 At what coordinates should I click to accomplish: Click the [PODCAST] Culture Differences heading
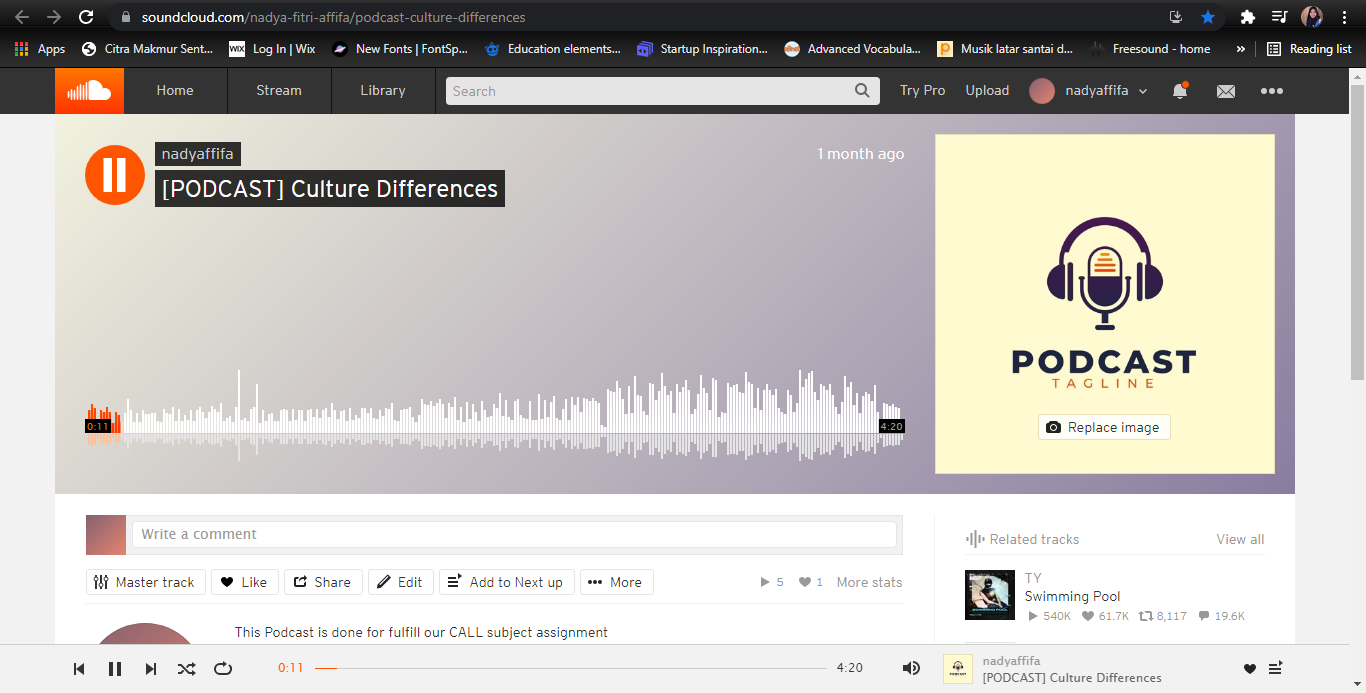(x=330, y=189)
